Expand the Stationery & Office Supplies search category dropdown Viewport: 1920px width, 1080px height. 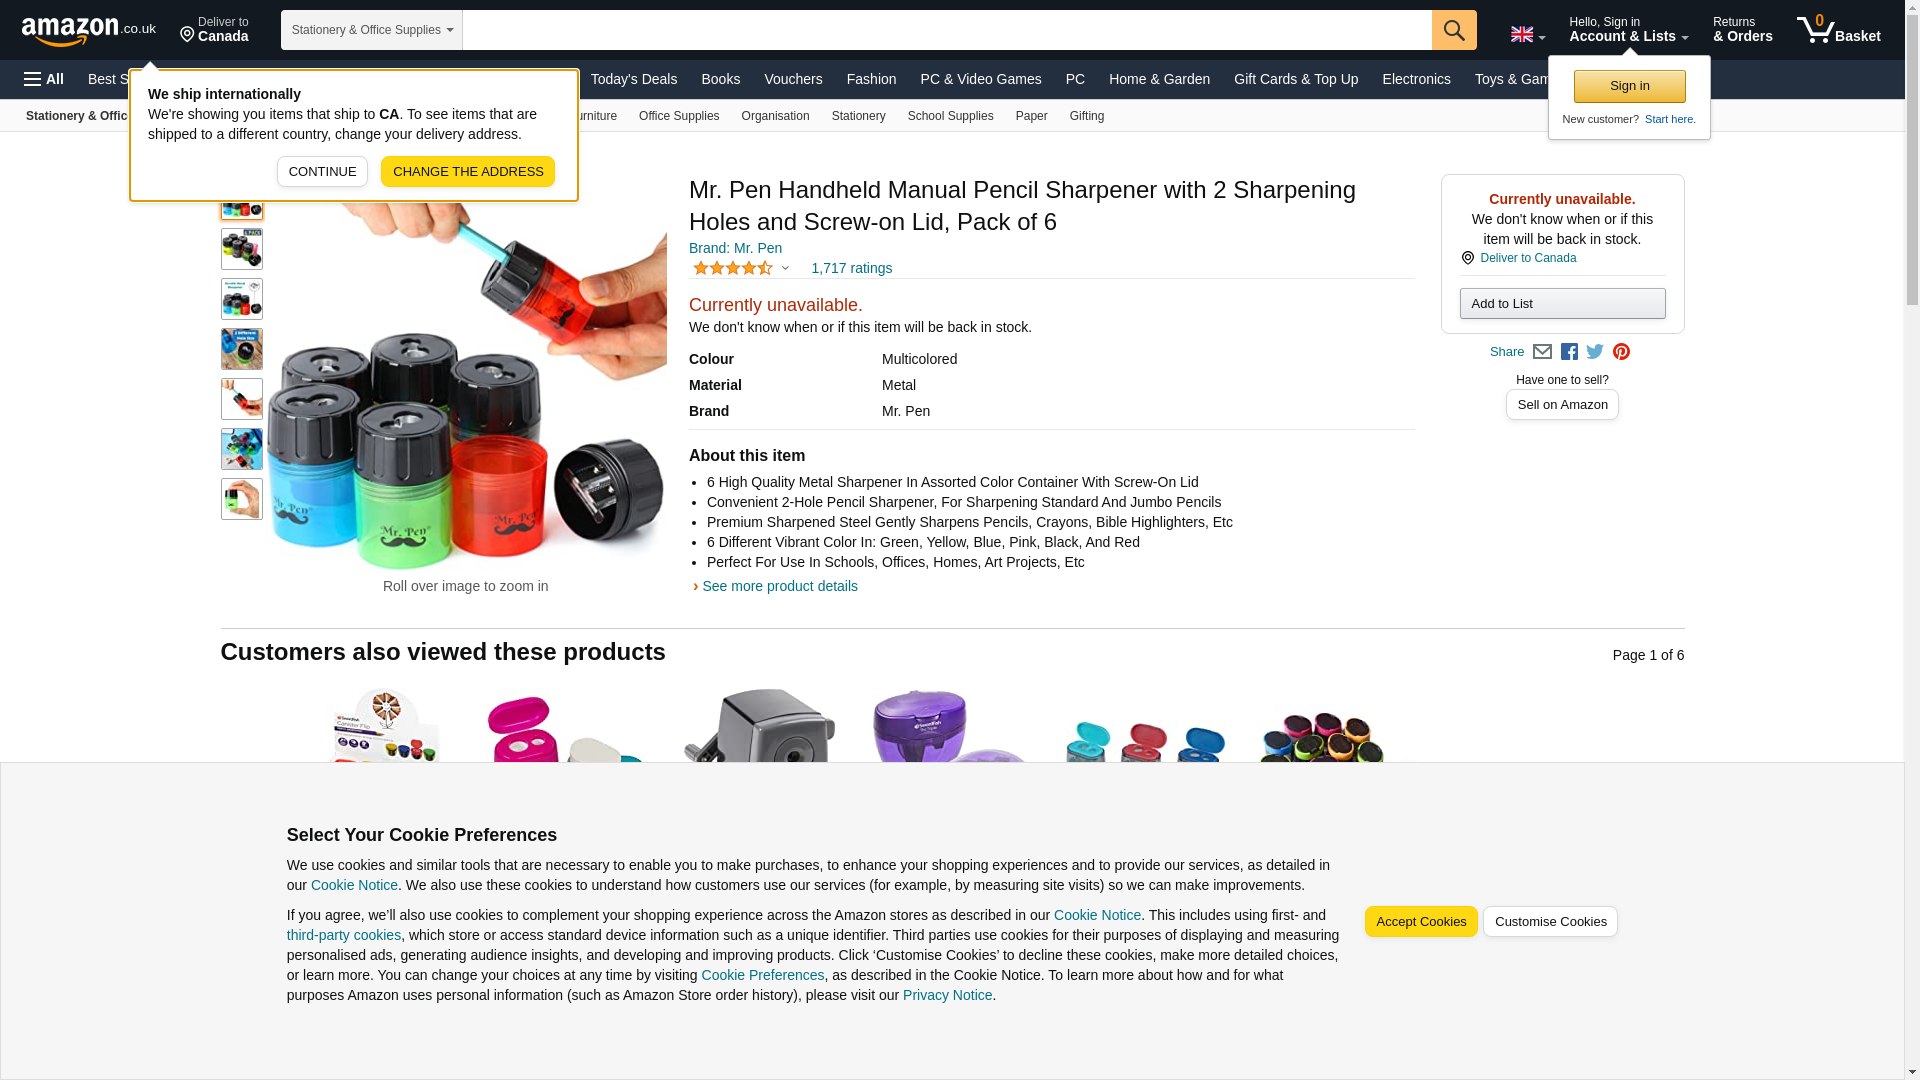[x=372, y=30]
